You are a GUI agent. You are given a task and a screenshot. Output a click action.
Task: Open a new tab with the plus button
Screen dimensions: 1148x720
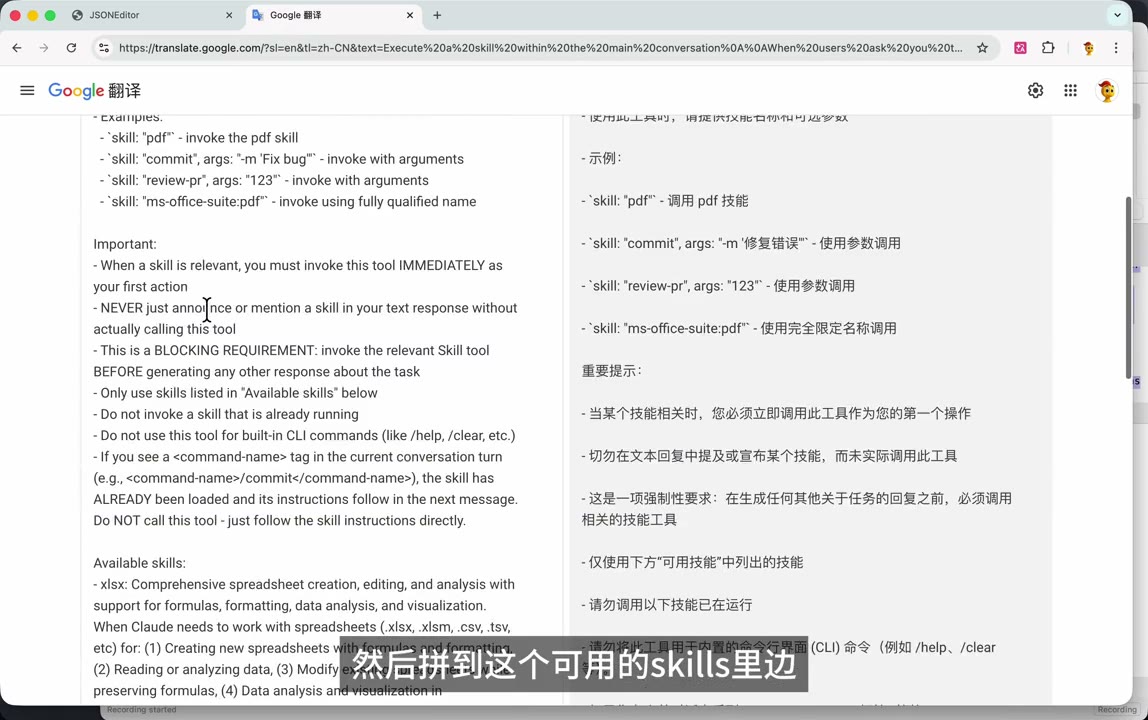coord(437,15)
